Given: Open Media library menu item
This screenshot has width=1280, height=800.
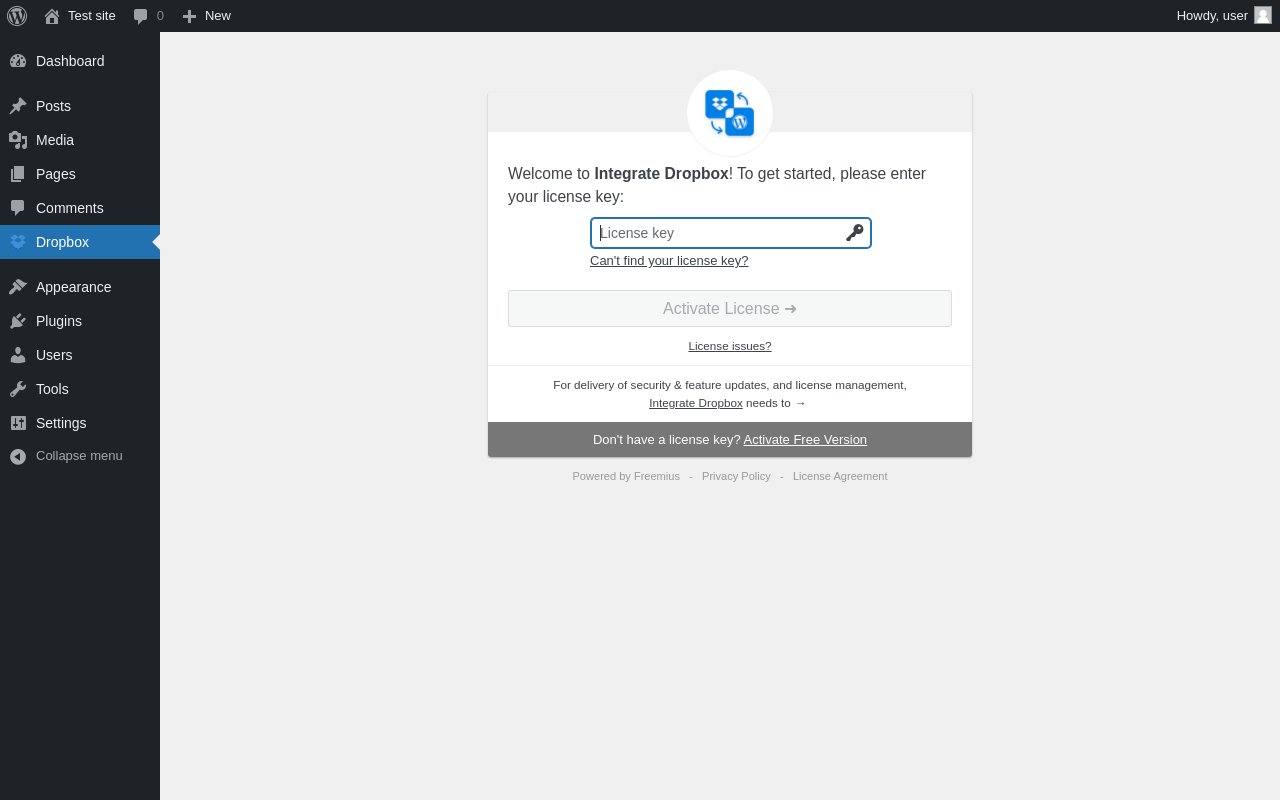Looking at the screenshot, I should [x=80, y=140].
